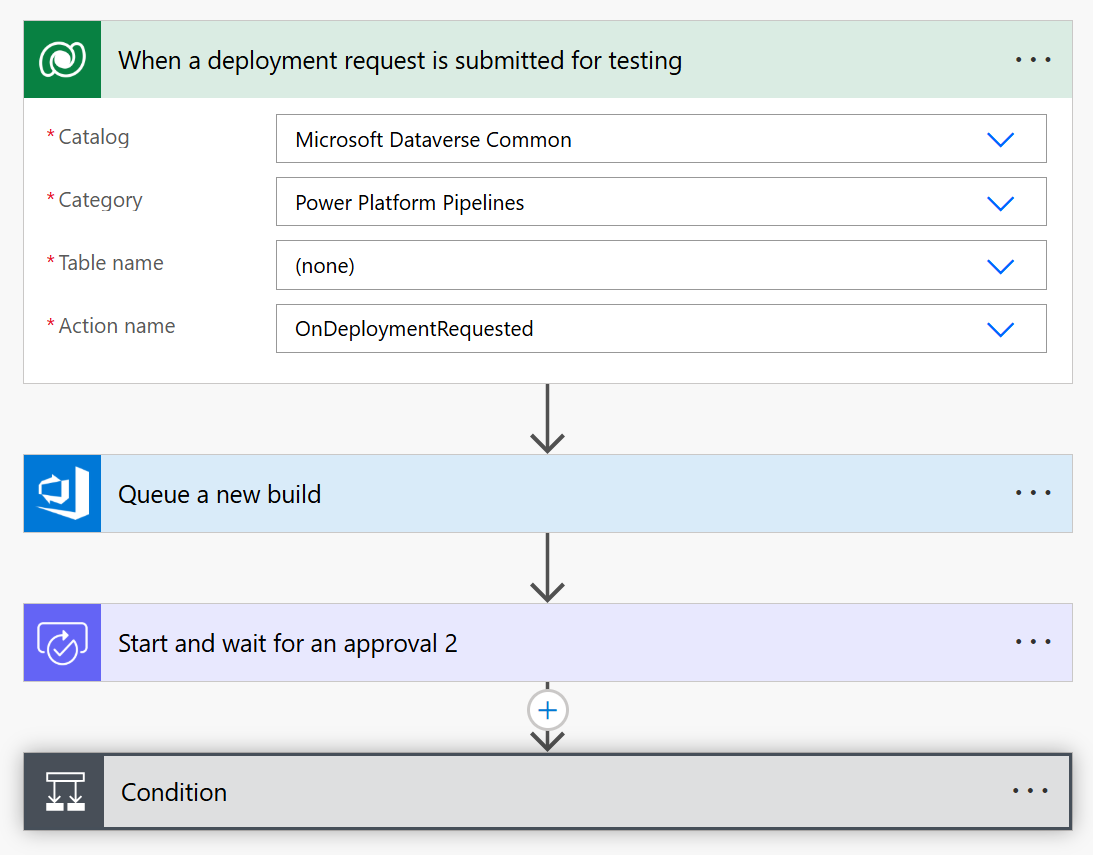Open the Condition step's ellipsis menu

pos(1030,791)
